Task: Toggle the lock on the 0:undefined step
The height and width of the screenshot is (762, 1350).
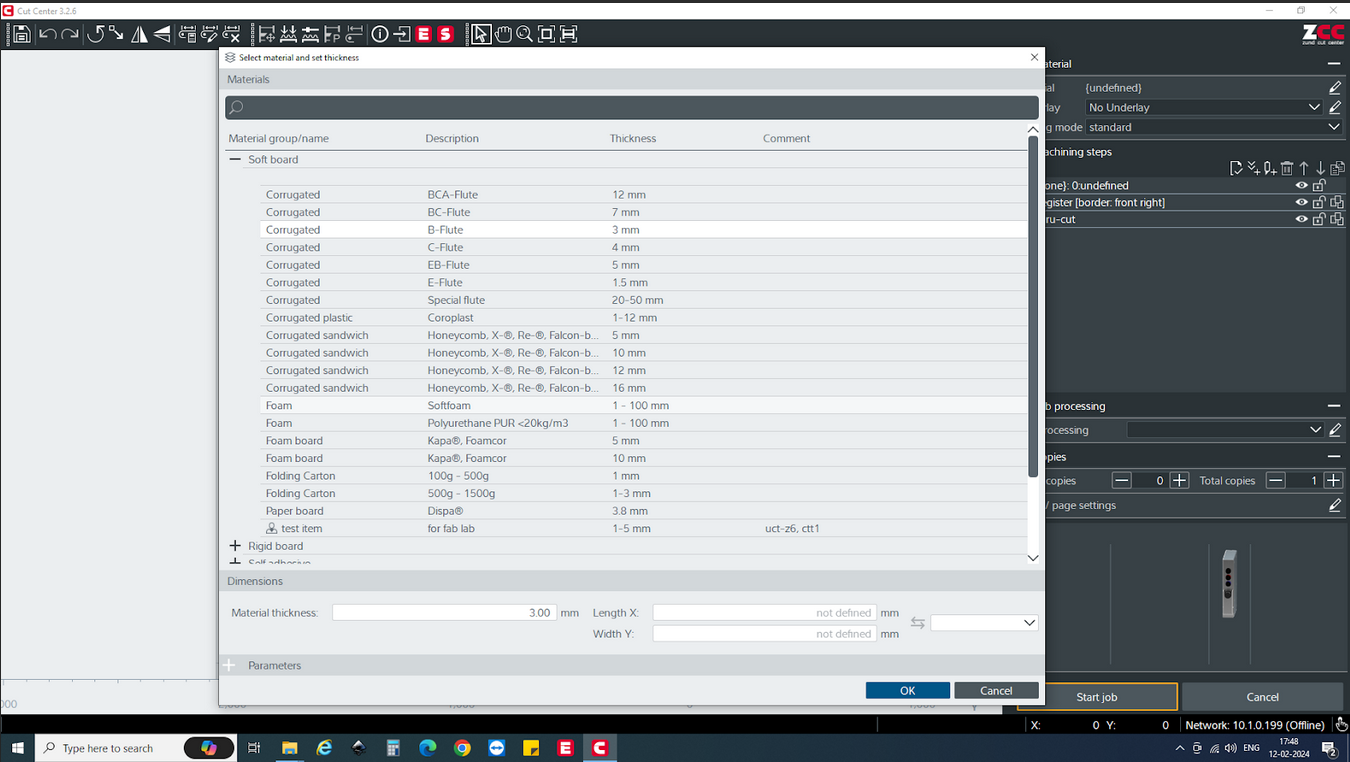Action: (1319, 185)
